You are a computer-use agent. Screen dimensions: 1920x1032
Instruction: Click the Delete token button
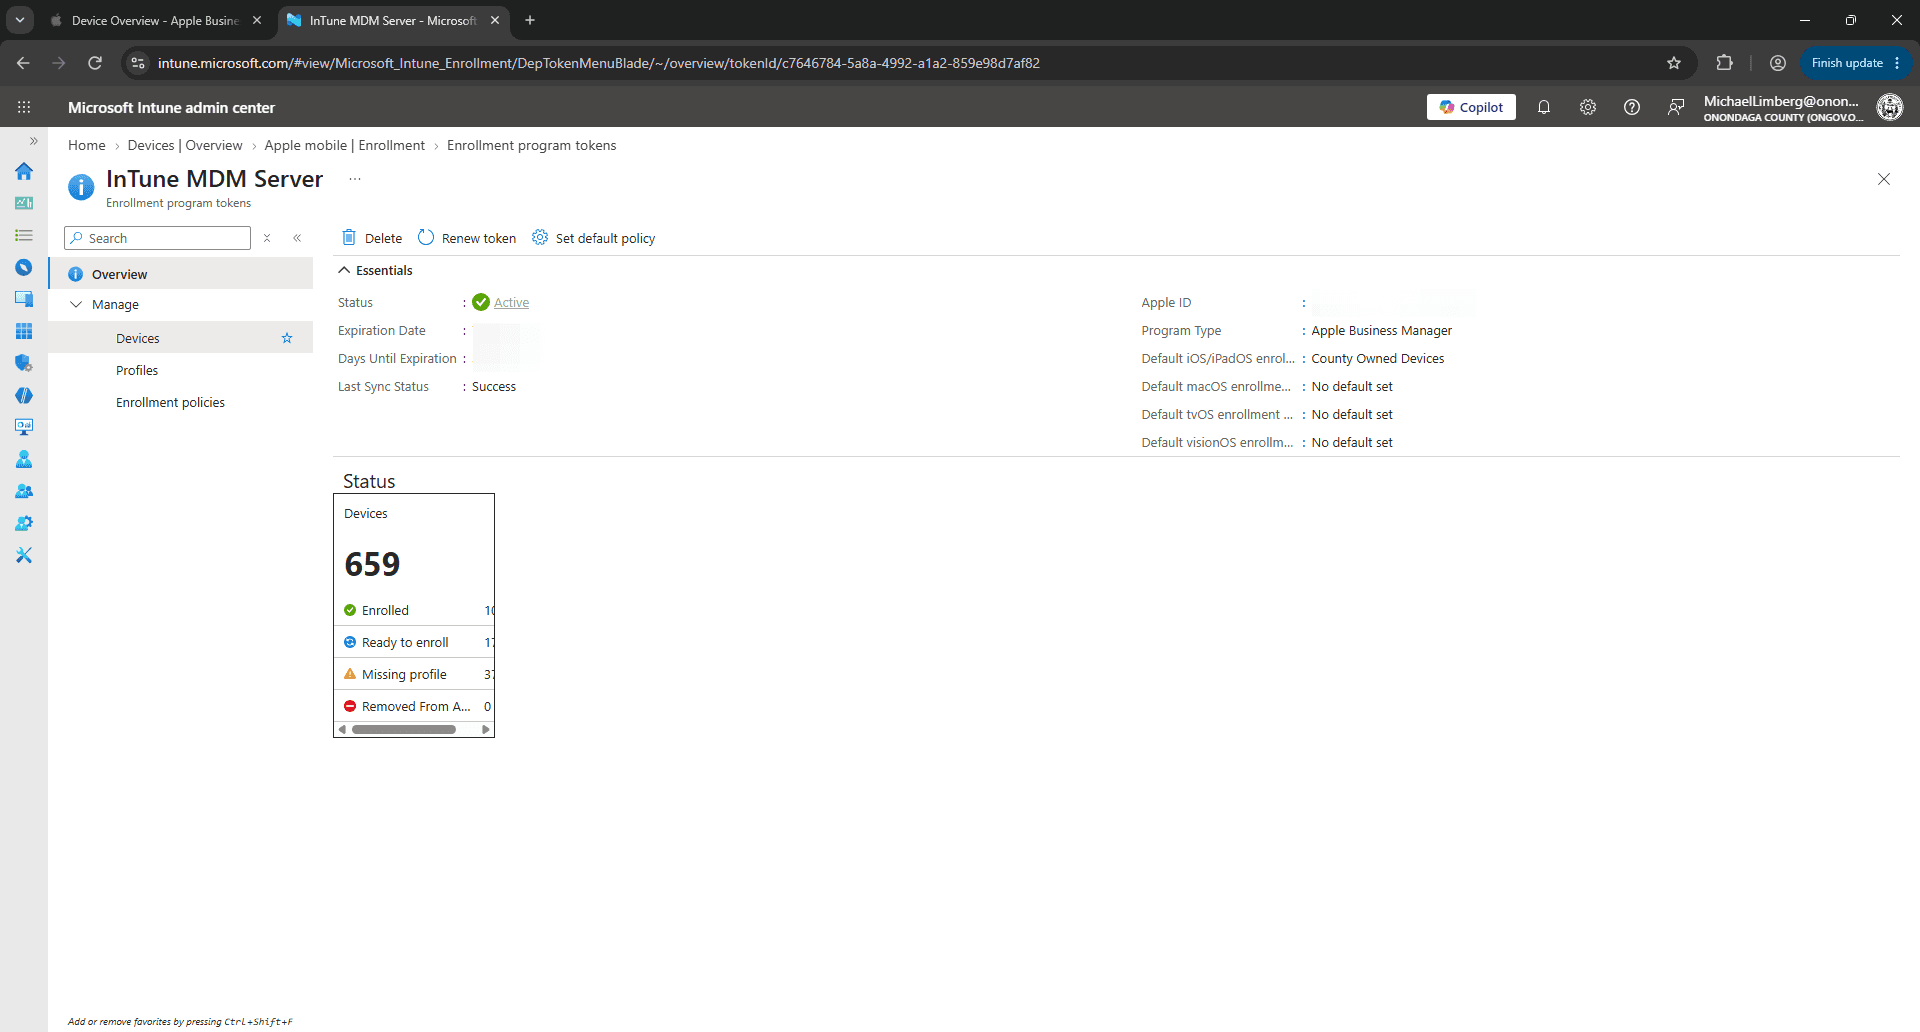point(372,238)
